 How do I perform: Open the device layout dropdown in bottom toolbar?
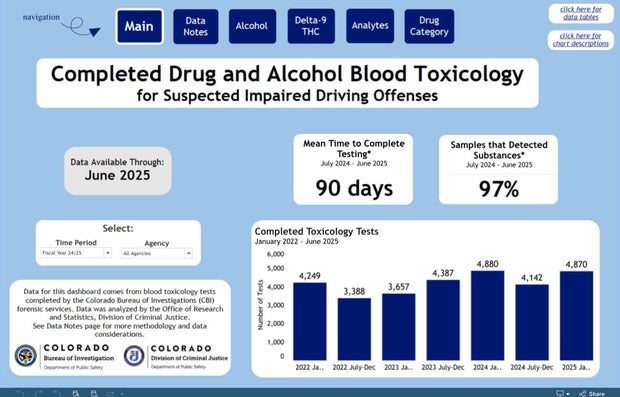click(x=114, y=394)
